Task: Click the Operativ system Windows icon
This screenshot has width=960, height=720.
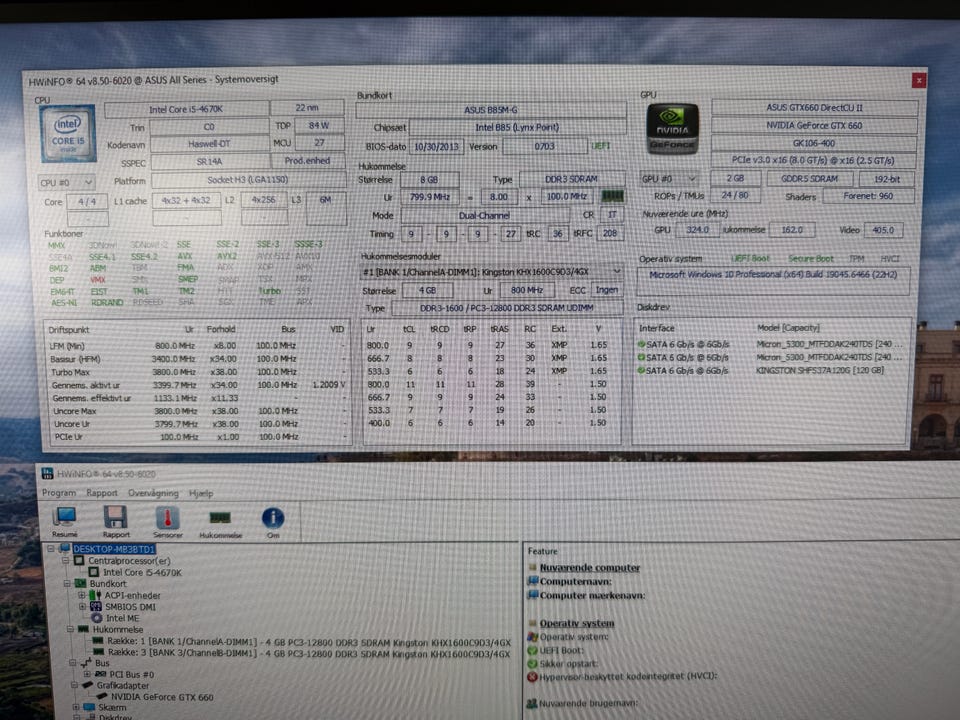Action: (532, 637)
